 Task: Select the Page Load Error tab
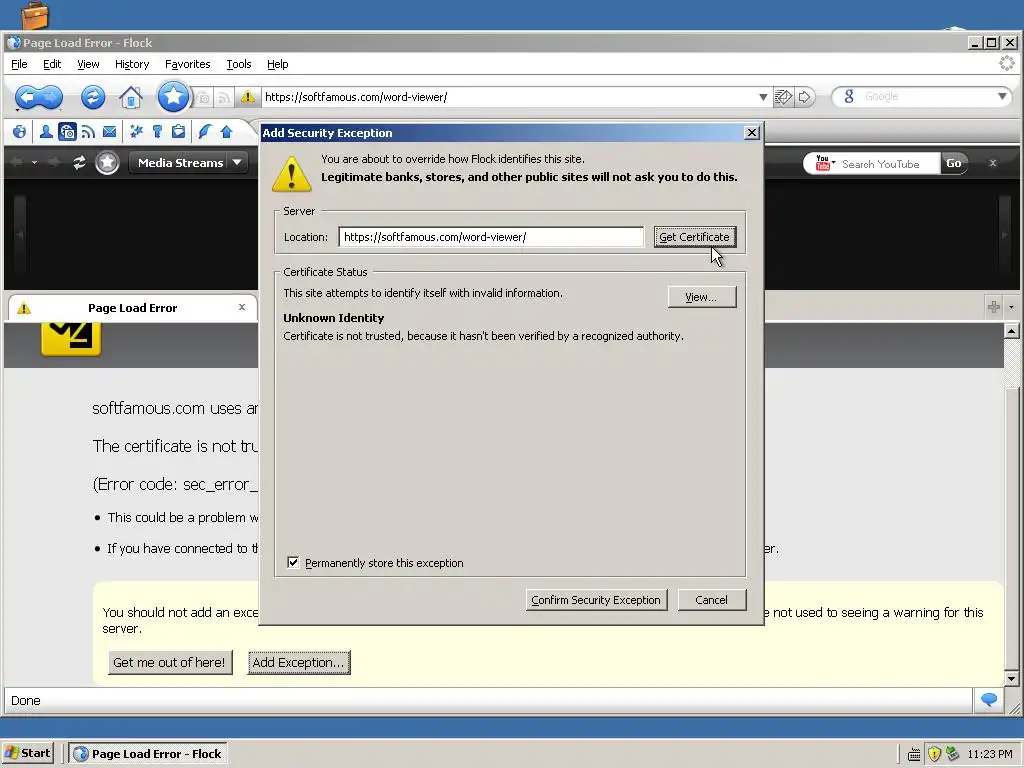click(x=133, y=308)
